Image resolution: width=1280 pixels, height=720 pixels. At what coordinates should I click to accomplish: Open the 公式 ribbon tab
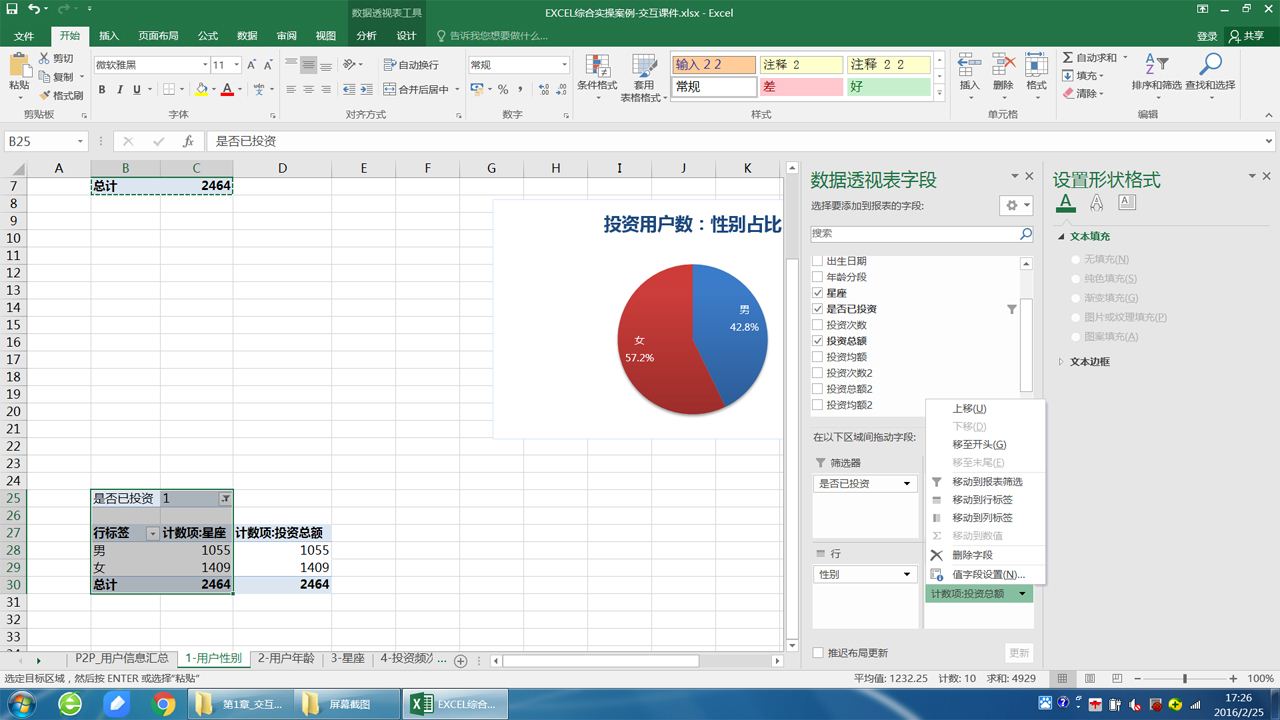click(x=207, y=36)
